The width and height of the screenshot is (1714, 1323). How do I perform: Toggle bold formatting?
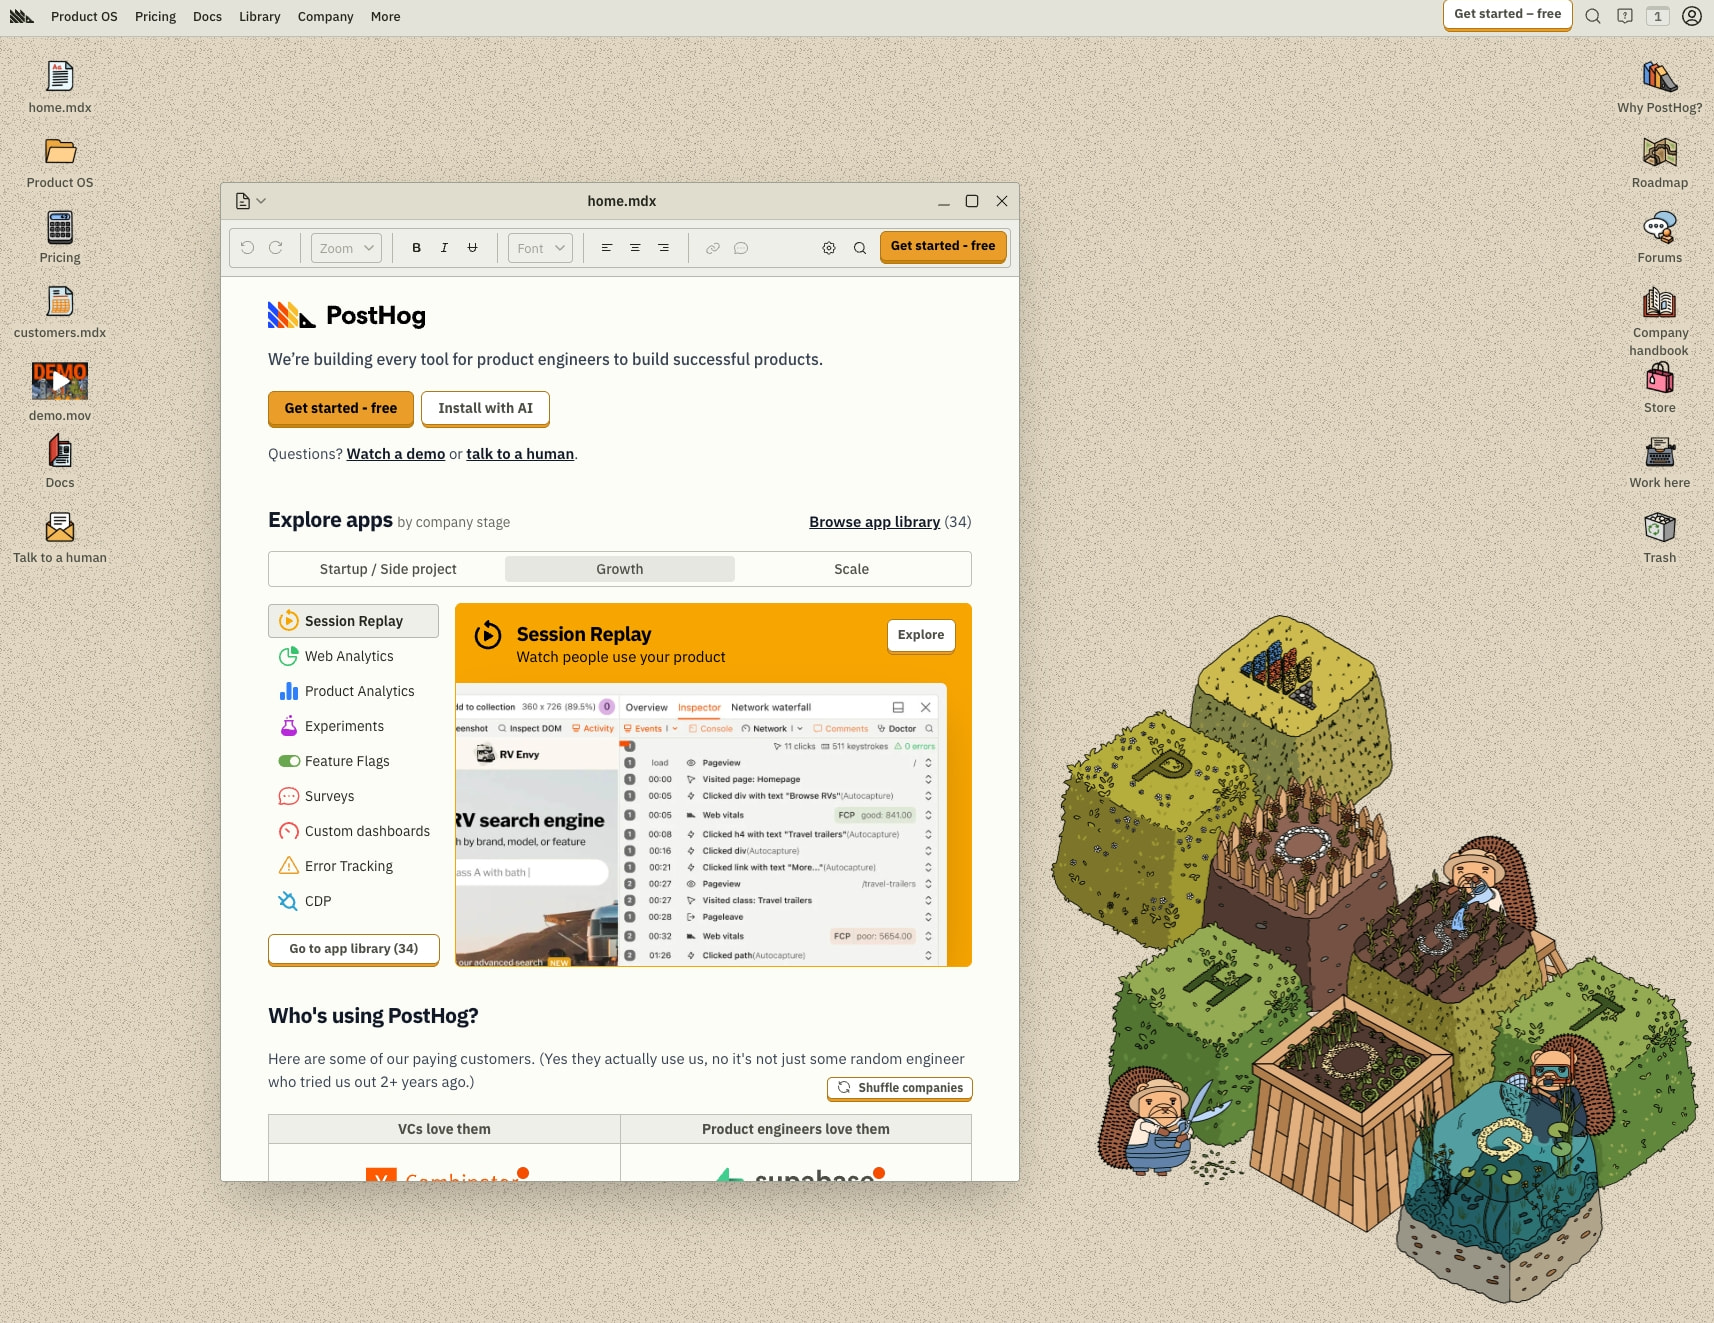(417, 248)
